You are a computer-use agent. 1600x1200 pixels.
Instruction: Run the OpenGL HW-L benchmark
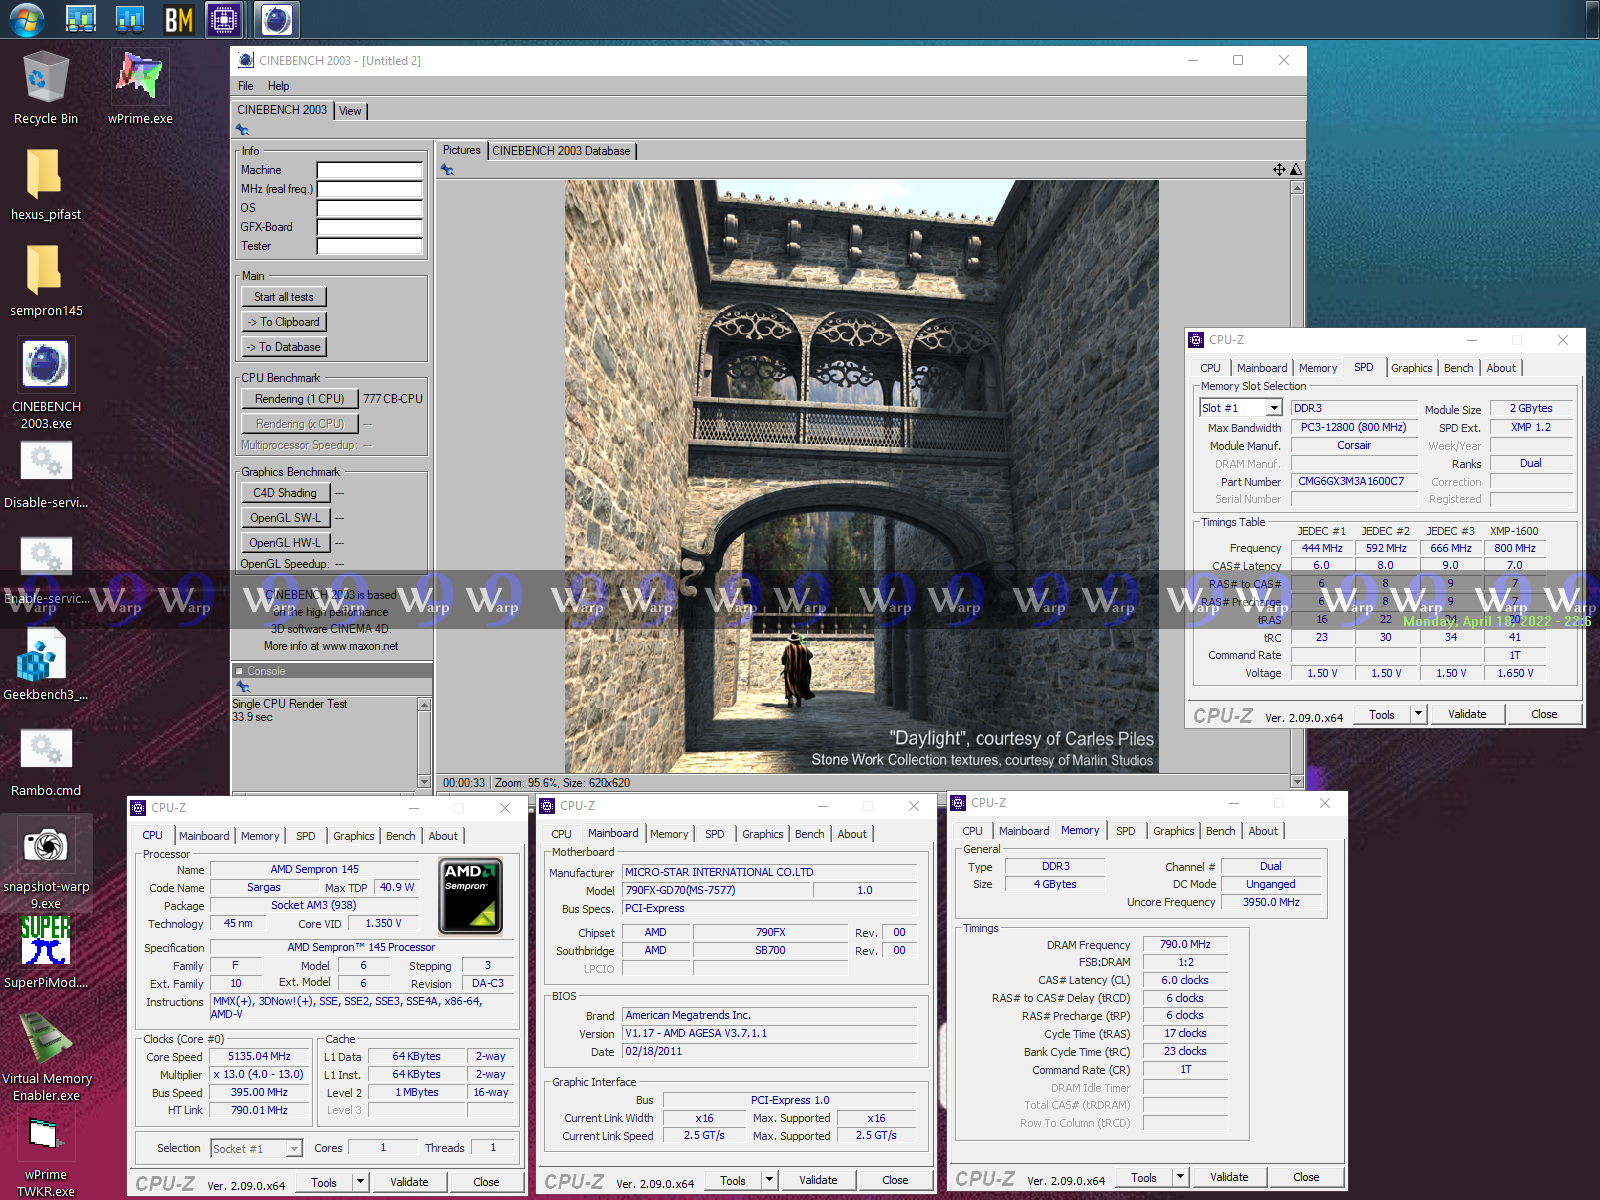[x=285, y=543]
